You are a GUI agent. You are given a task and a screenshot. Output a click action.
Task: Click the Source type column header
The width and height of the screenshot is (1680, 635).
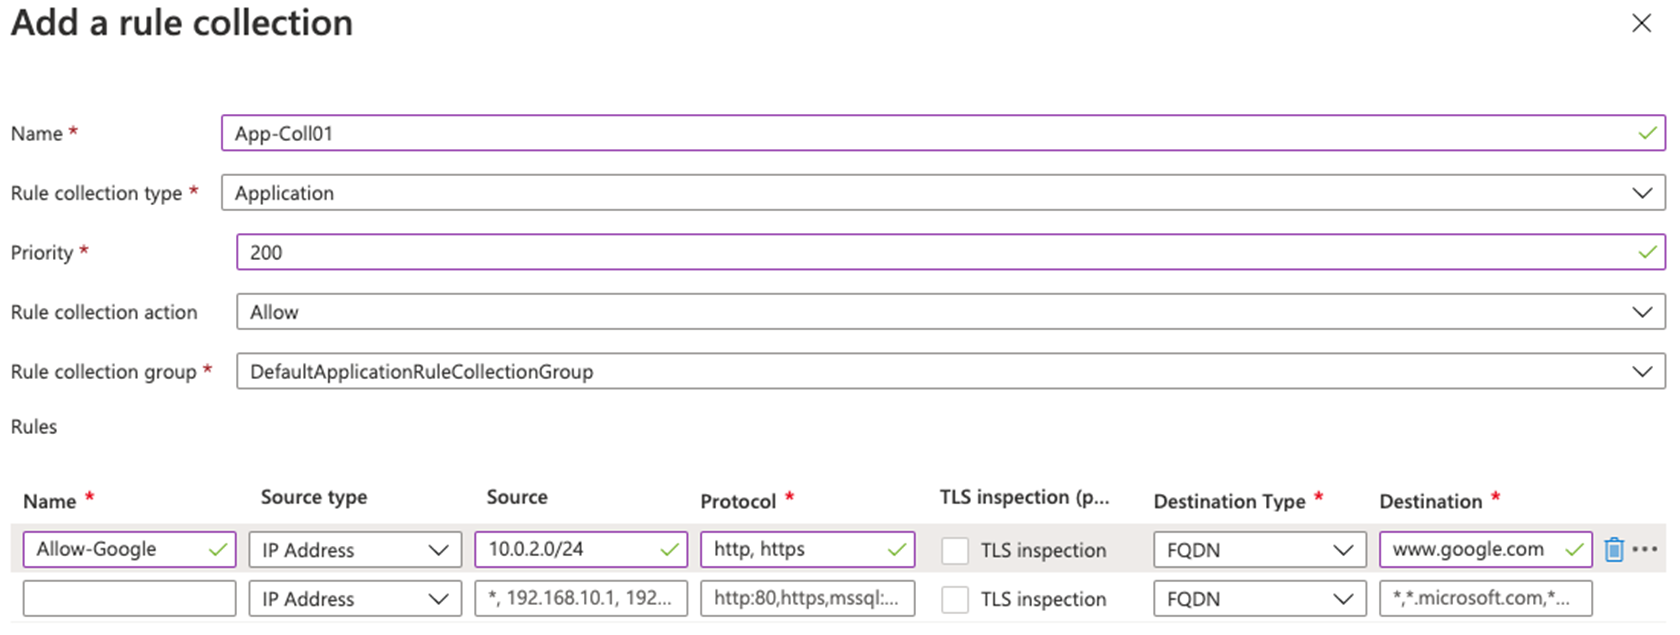pos(314,498)
